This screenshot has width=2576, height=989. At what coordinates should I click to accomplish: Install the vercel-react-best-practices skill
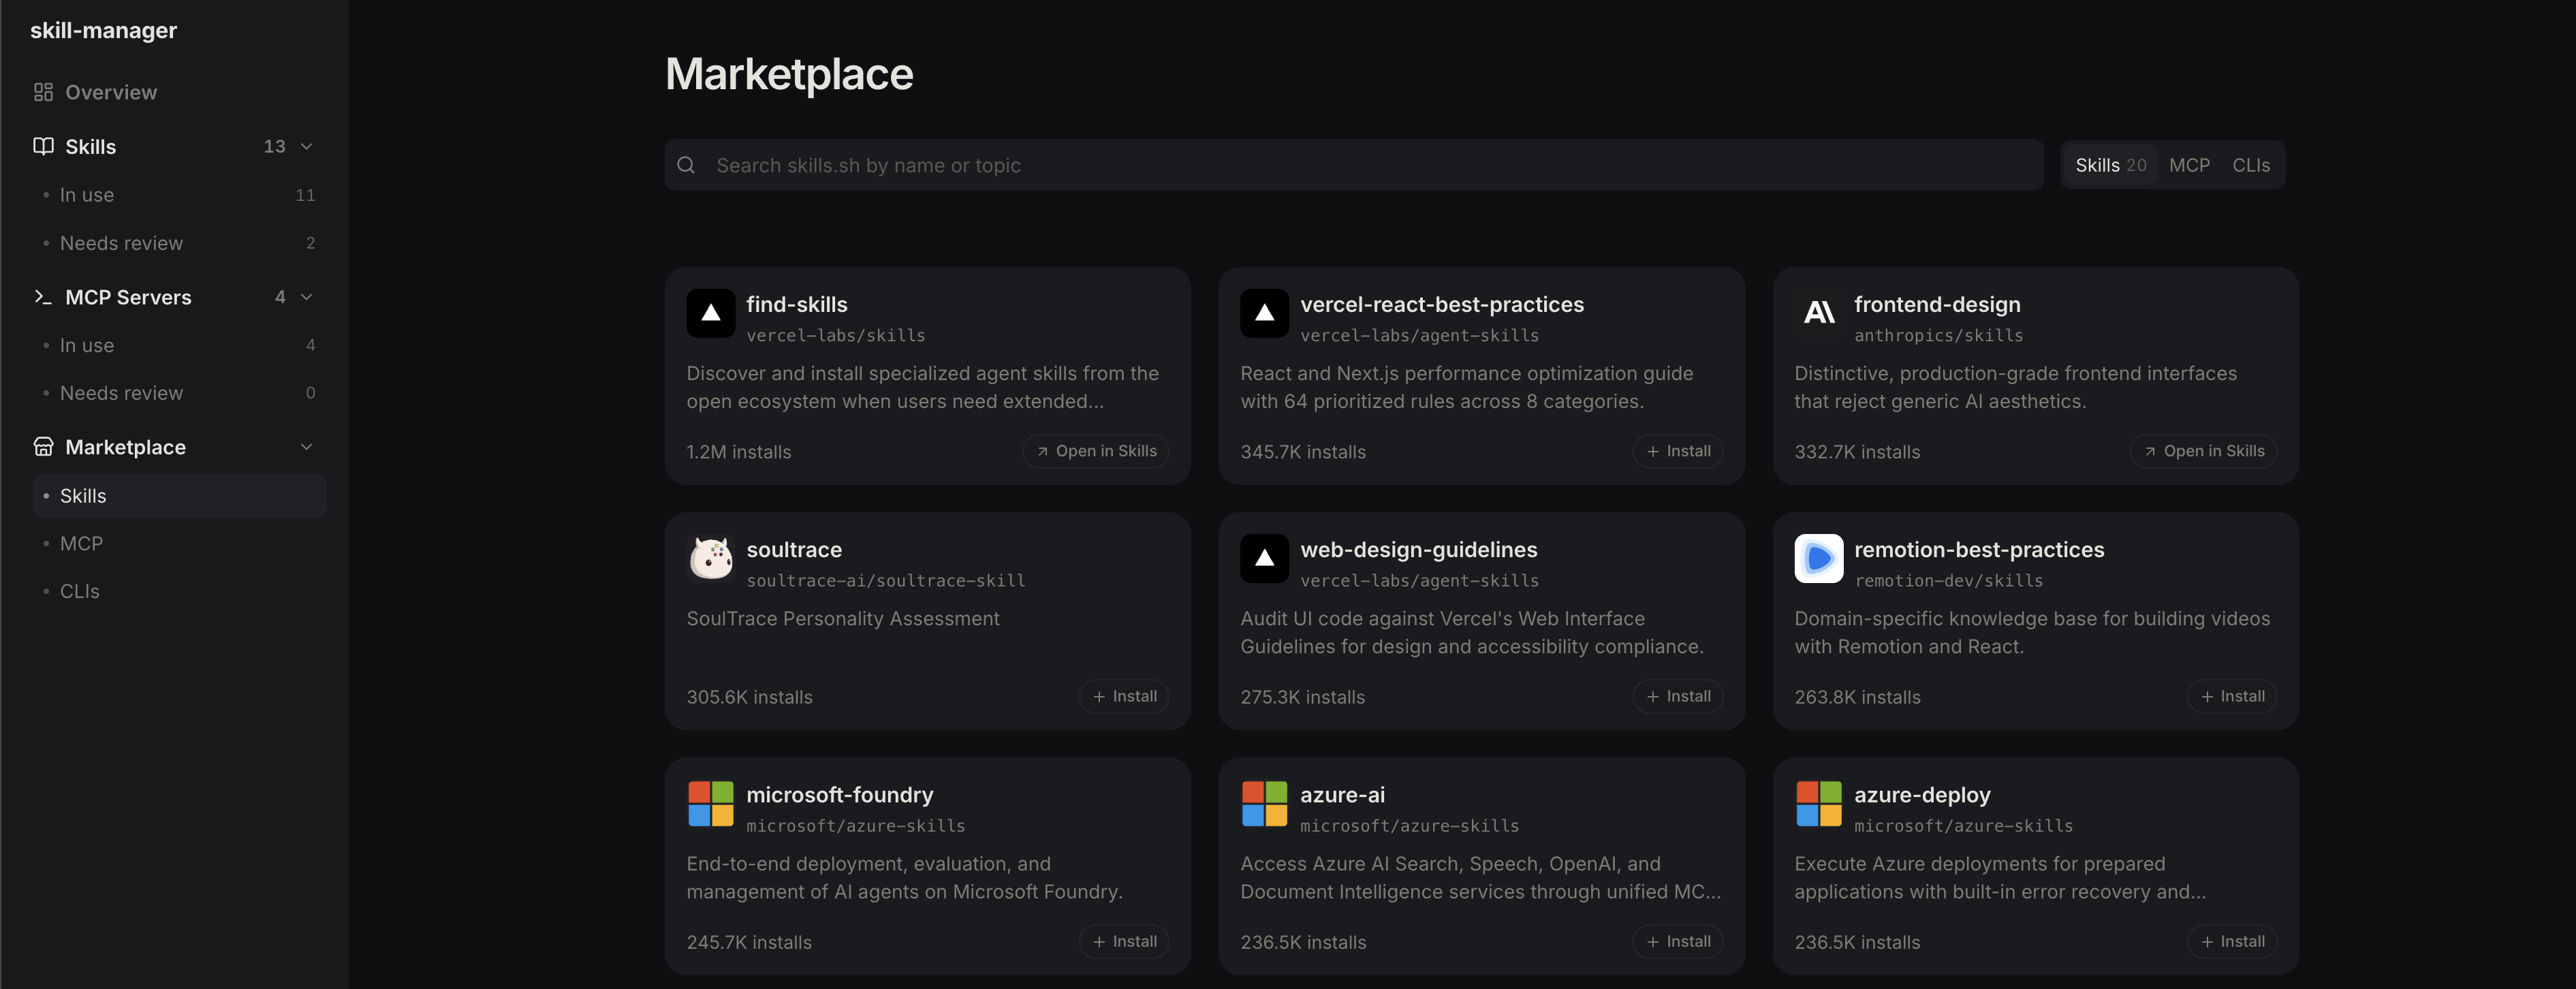click(x=1678, y=451)
